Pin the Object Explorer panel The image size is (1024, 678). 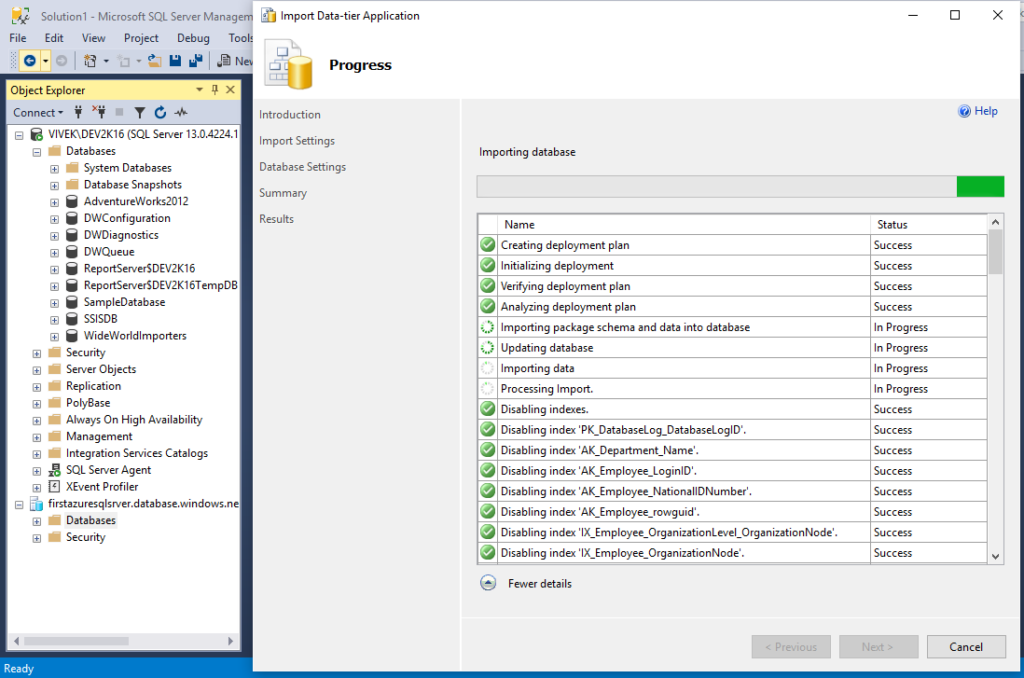click(213, 90)
